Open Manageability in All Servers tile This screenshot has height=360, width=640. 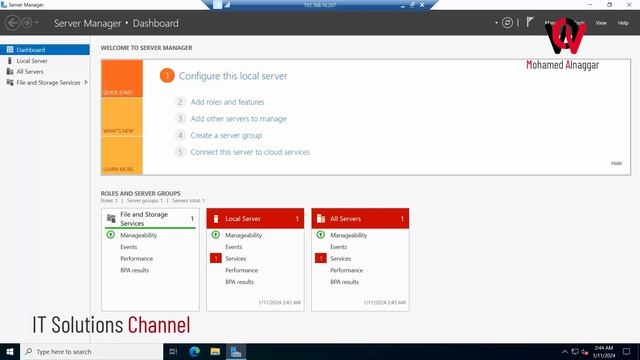click(348, 236)
